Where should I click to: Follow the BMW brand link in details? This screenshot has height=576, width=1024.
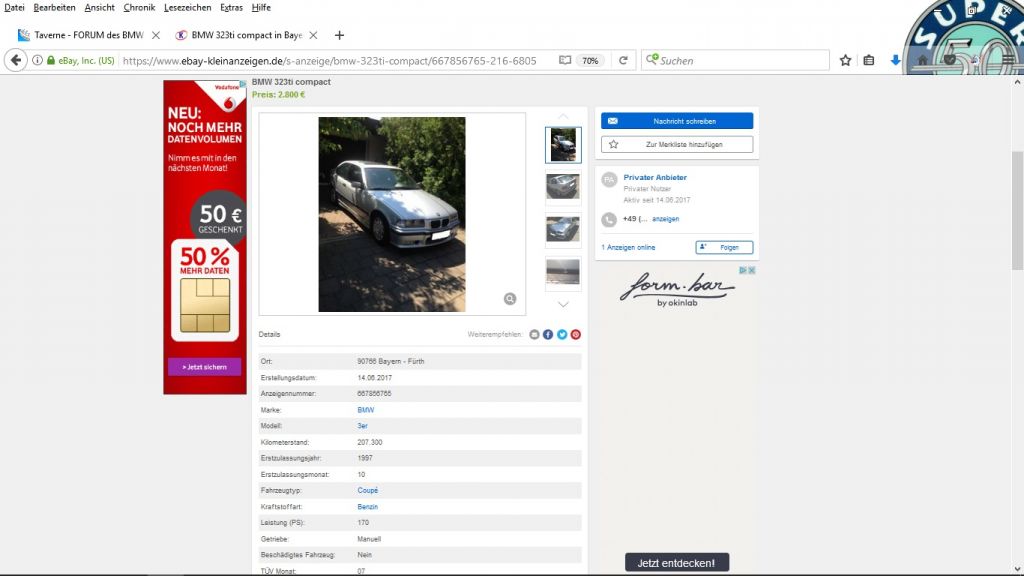pyautogui.click(x=366, y=410)
